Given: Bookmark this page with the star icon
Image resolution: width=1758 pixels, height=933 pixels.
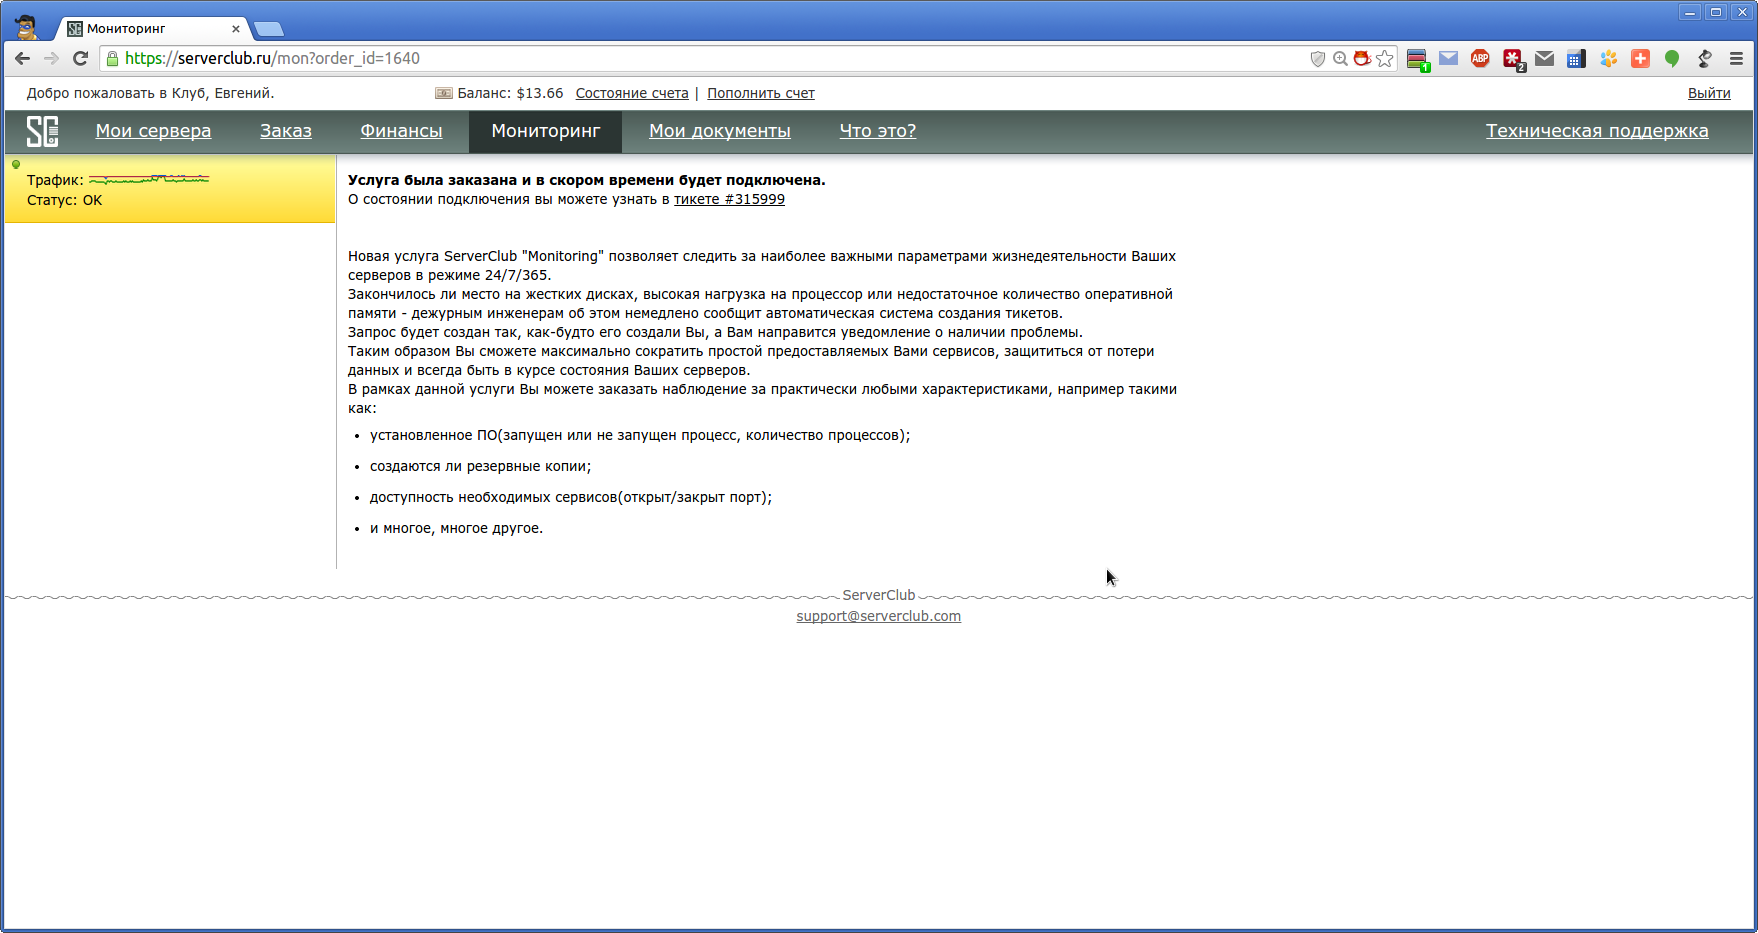Looking at the screenshot, I should click(x=1385, y=59).
